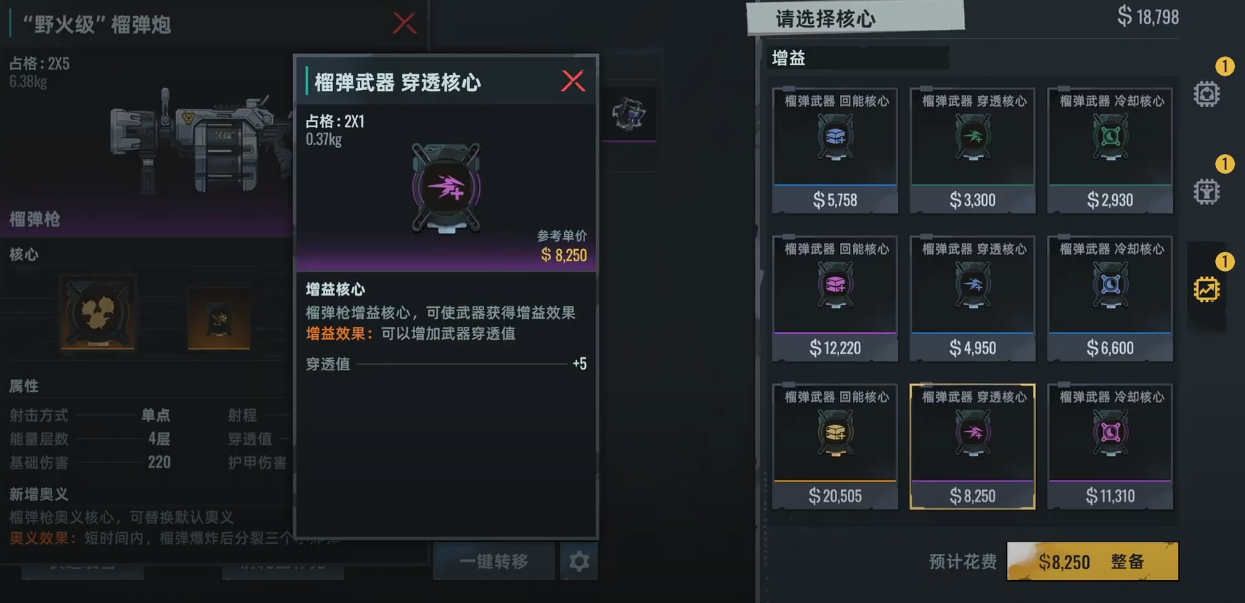Select the $6,600 cooling core
The image size is (1245, 603).
[1110, 298]
